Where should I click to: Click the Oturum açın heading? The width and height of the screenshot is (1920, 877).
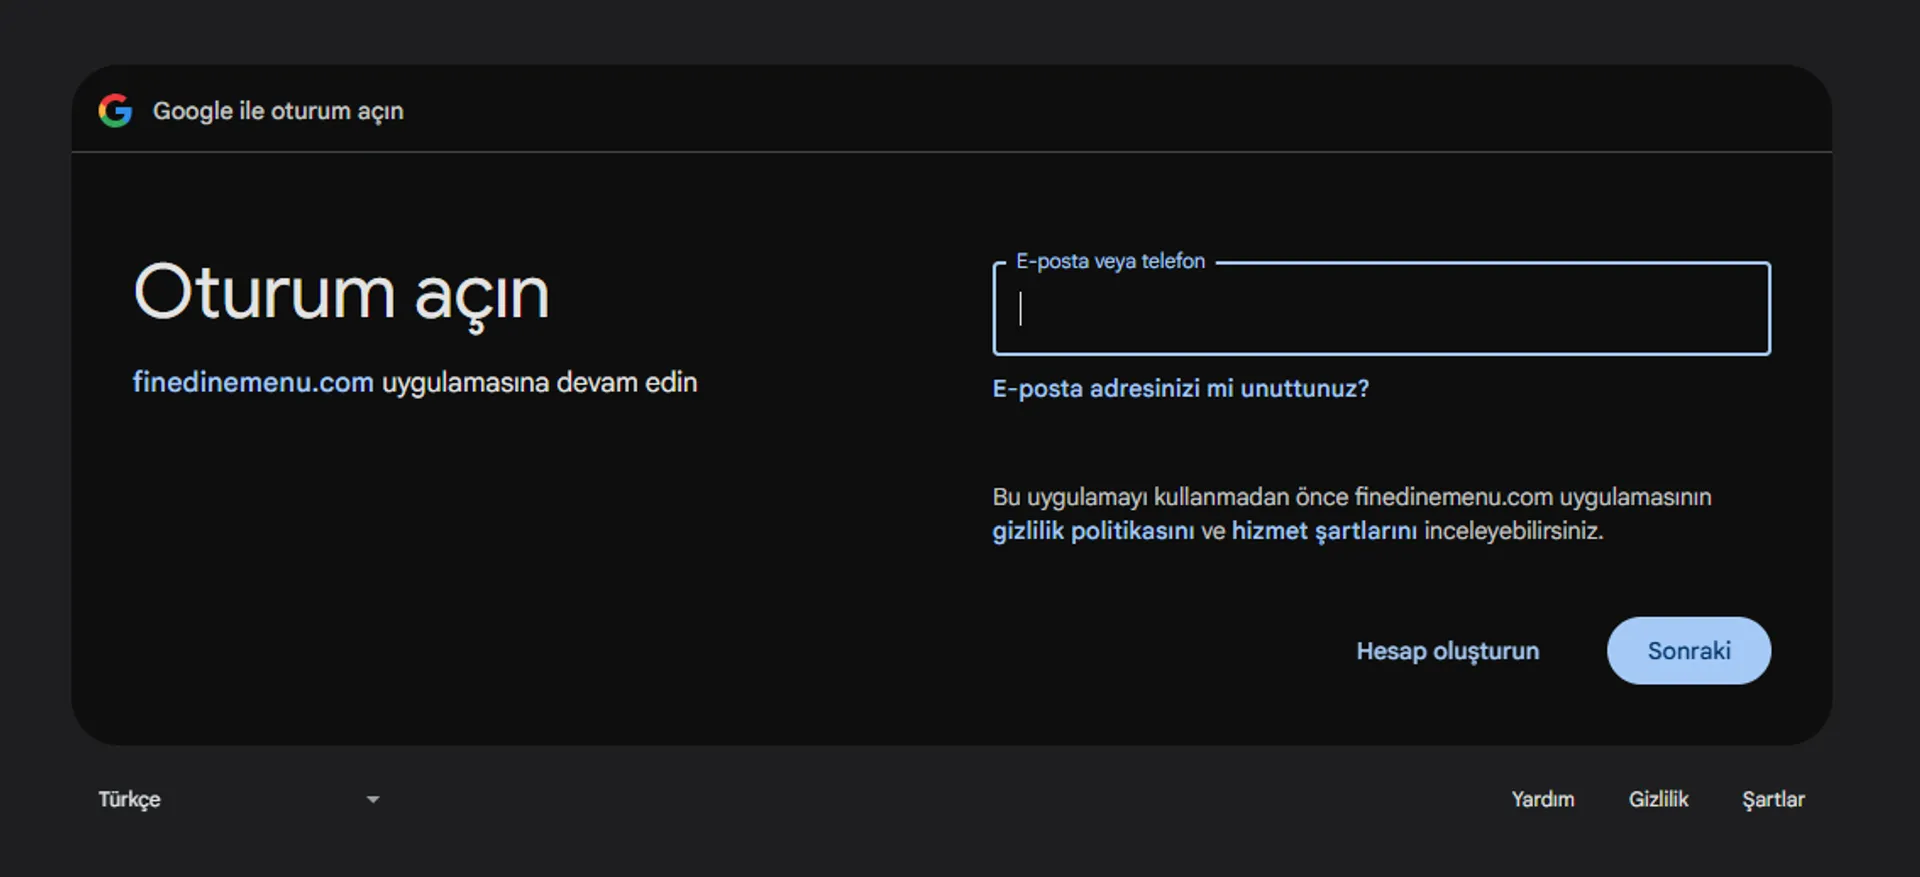point(341,294)
